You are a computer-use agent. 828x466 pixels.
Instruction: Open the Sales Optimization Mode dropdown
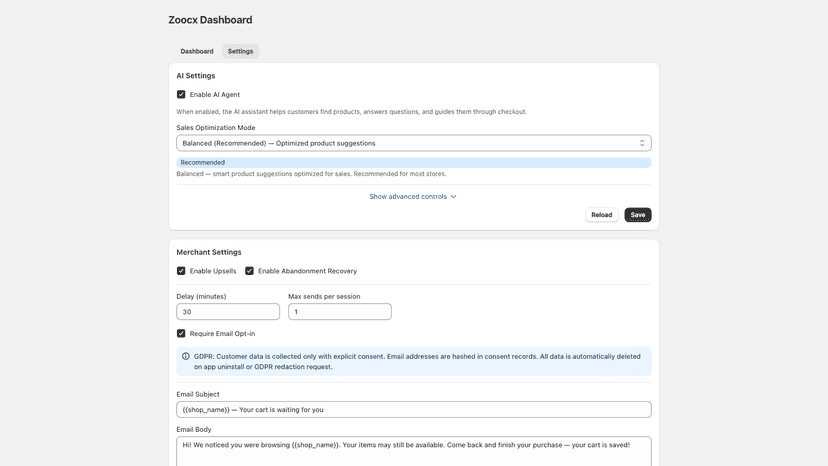413,143
